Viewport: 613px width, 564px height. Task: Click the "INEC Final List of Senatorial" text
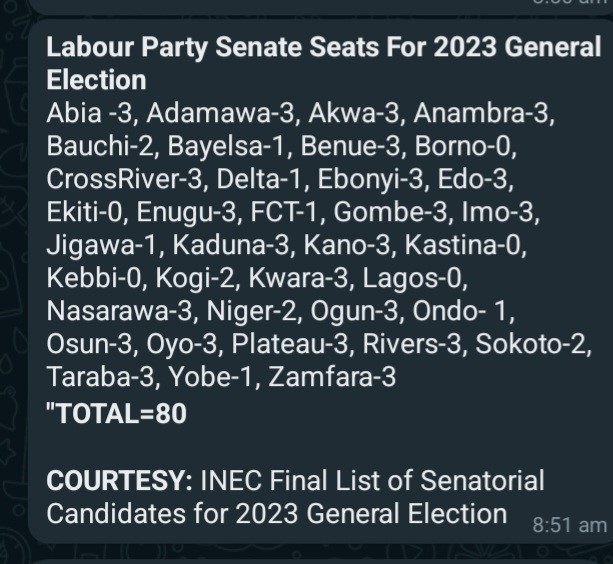(373, 480)
